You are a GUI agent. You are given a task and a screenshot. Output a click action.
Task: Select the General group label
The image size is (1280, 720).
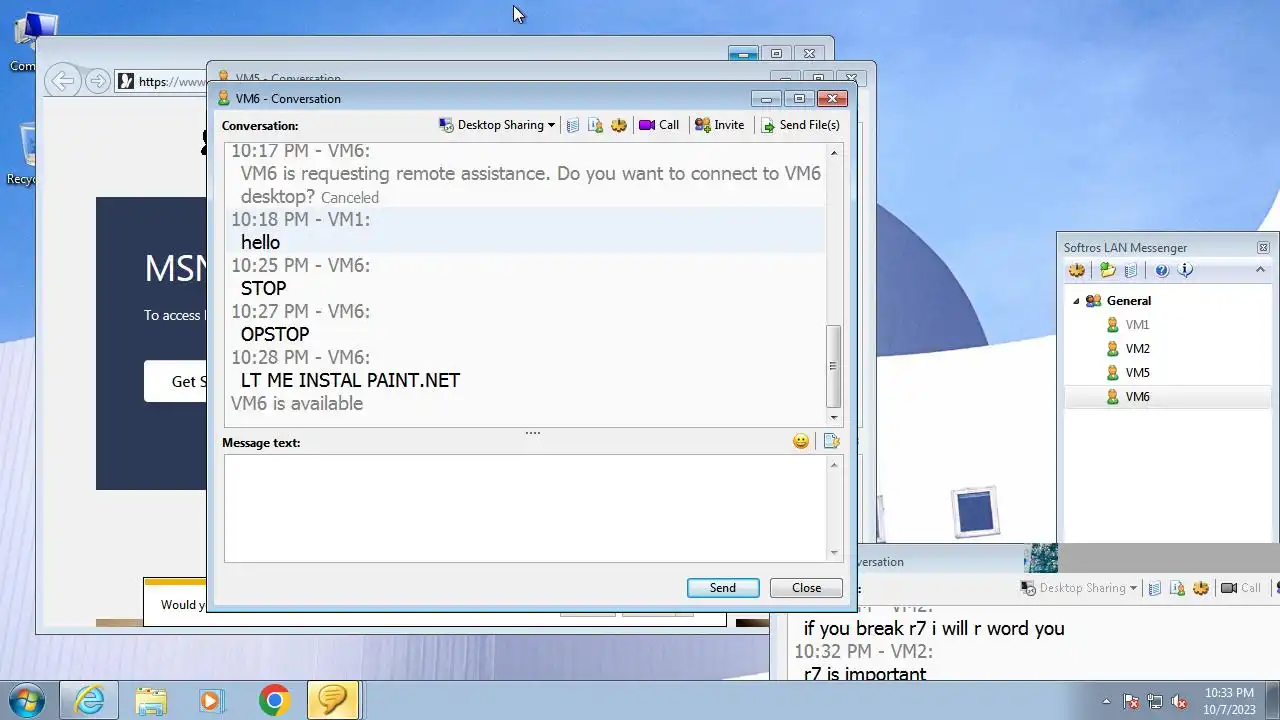point(1129,300)
